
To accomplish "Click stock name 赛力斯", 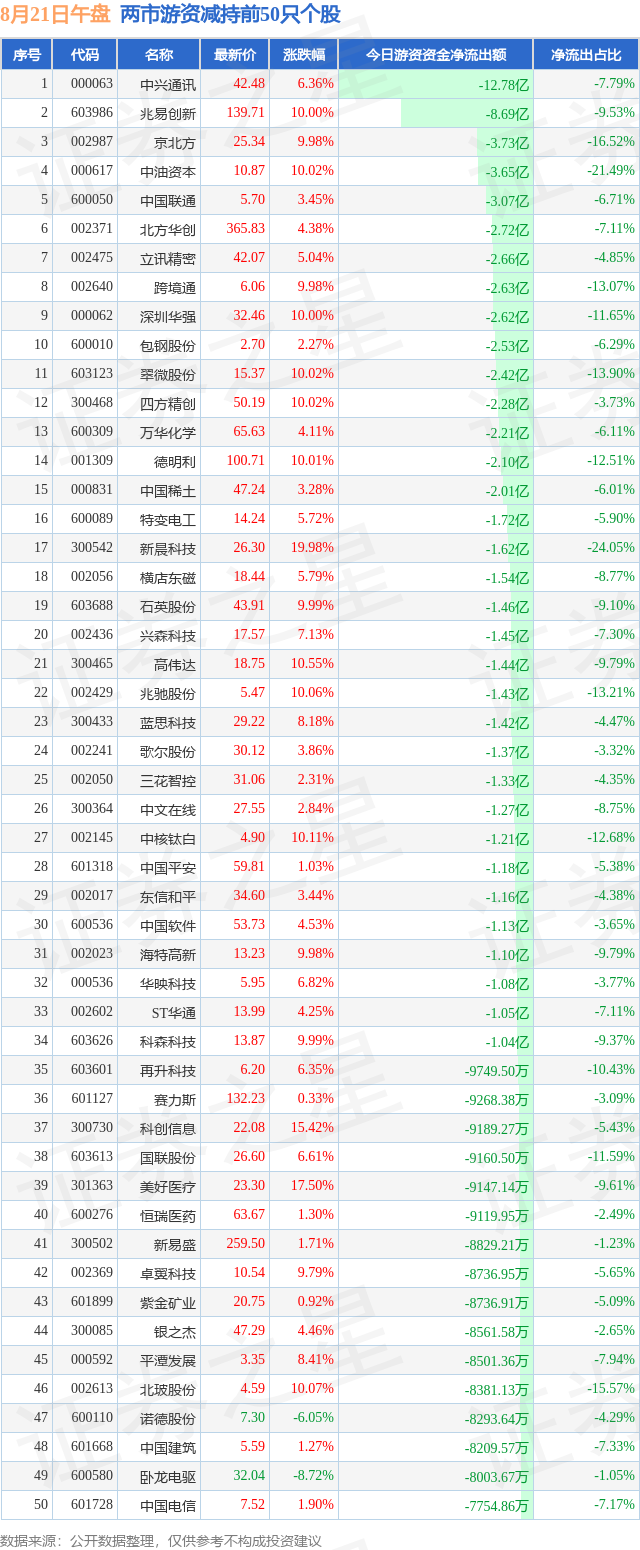I will 175,1099.
